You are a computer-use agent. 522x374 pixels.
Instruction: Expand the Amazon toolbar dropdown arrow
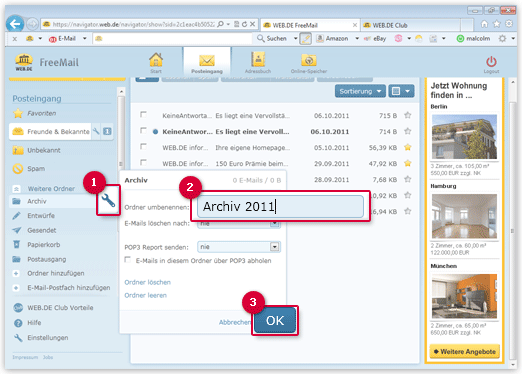357,39
